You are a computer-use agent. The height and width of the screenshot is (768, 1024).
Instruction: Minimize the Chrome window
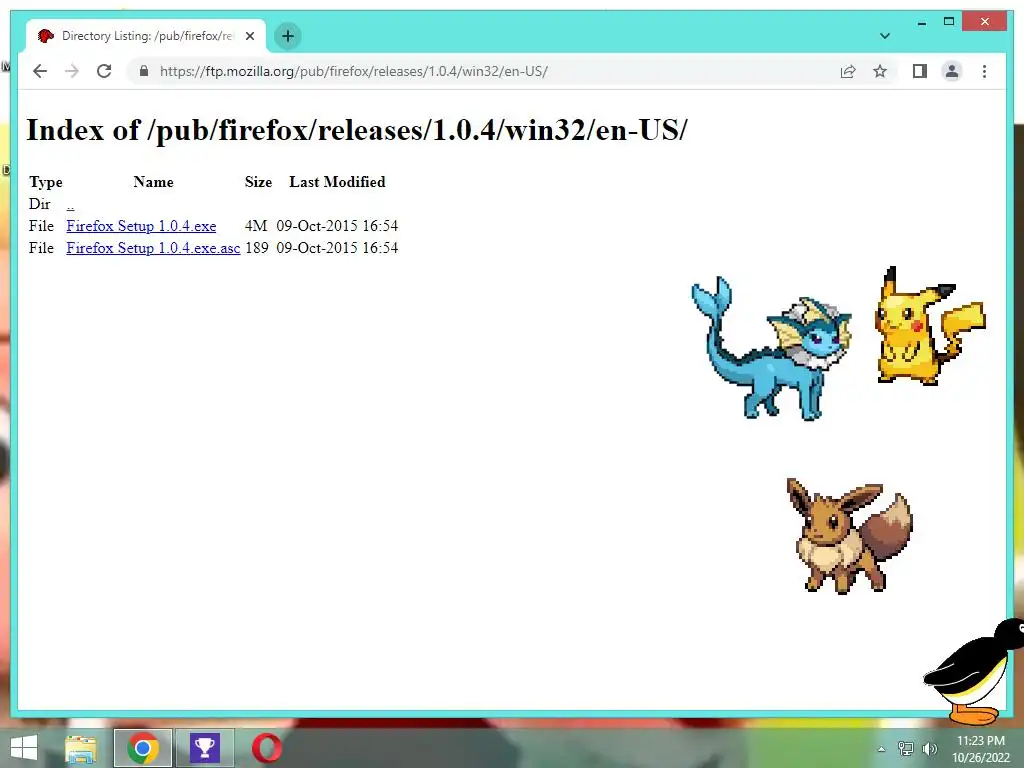point(922,22)
